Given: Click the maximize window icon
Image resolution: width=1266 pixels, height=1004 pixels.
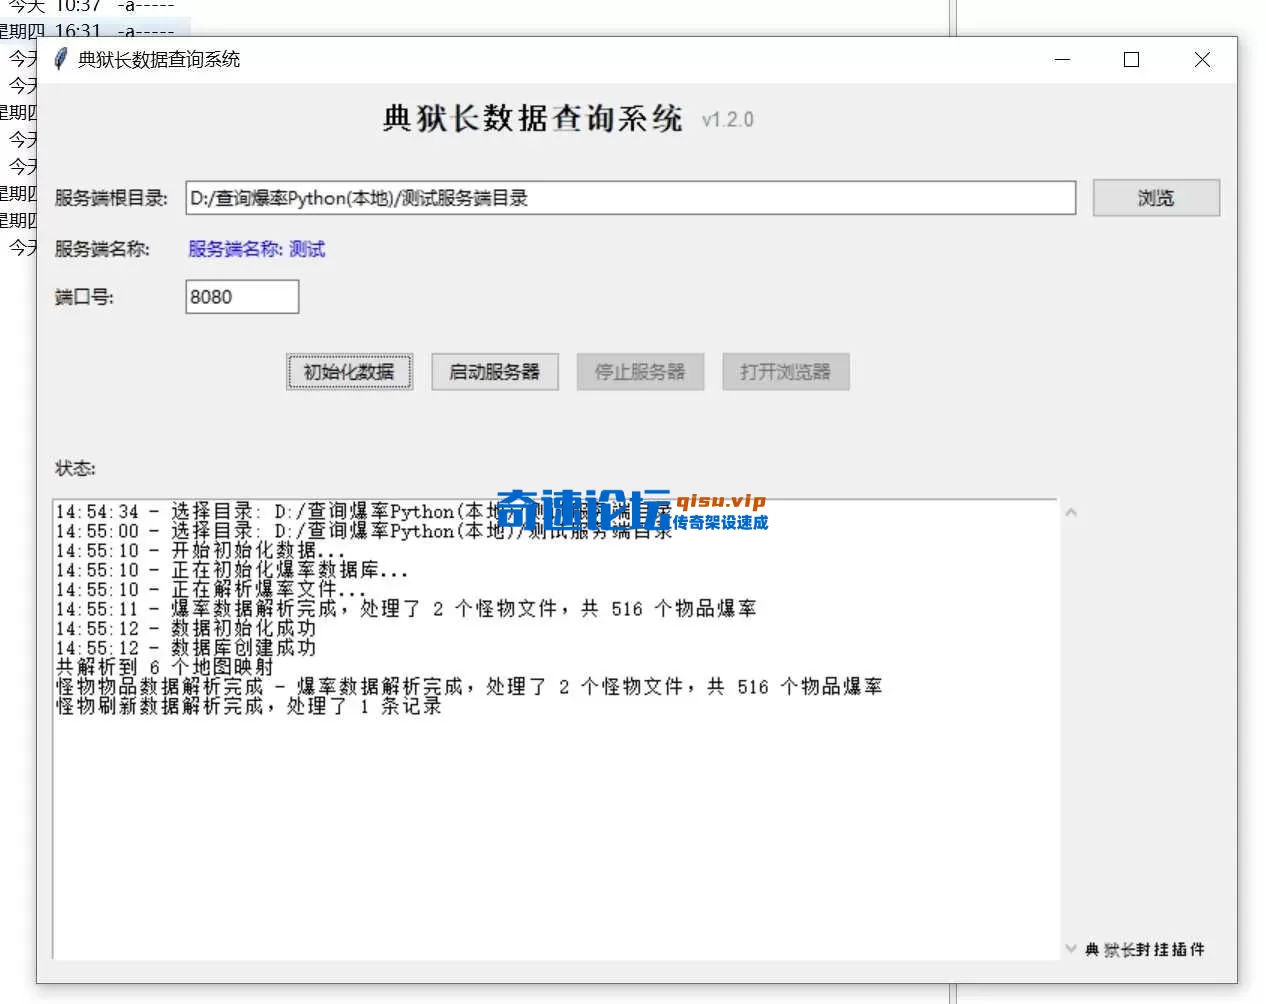Looking at the screenshot, I should [x=1131, y=60].
